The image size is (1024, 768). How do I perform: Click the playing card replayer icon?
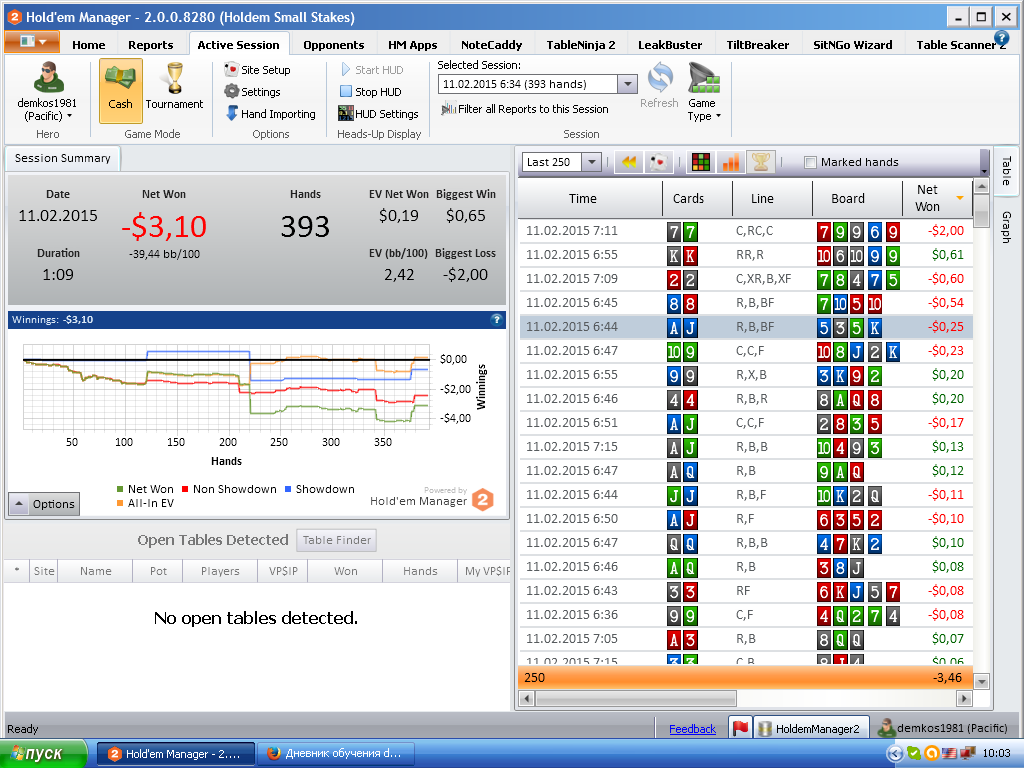coord(659,162)
